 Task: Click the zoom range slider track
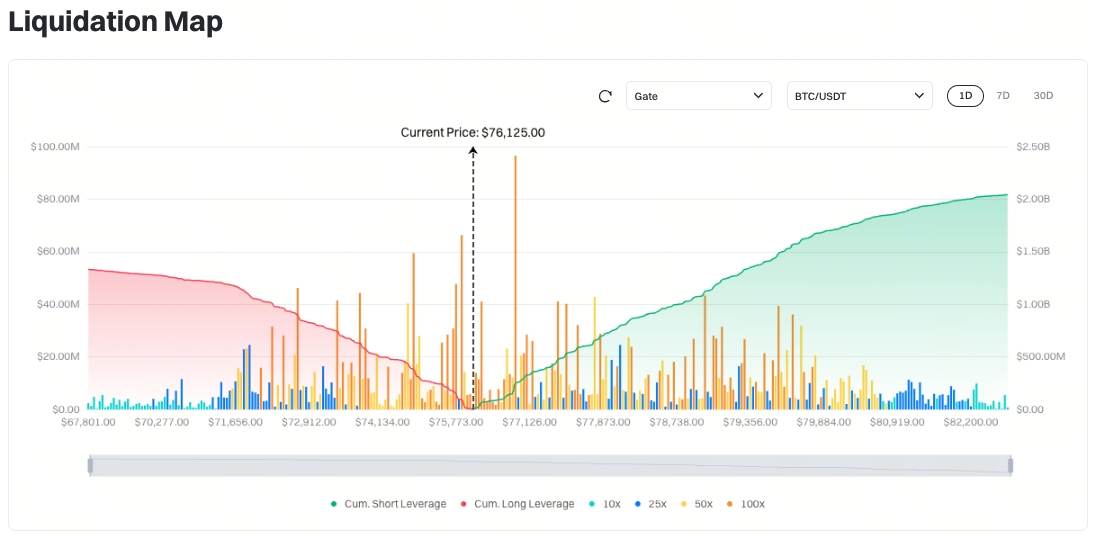pyautogui.click(x=550, y=466)
